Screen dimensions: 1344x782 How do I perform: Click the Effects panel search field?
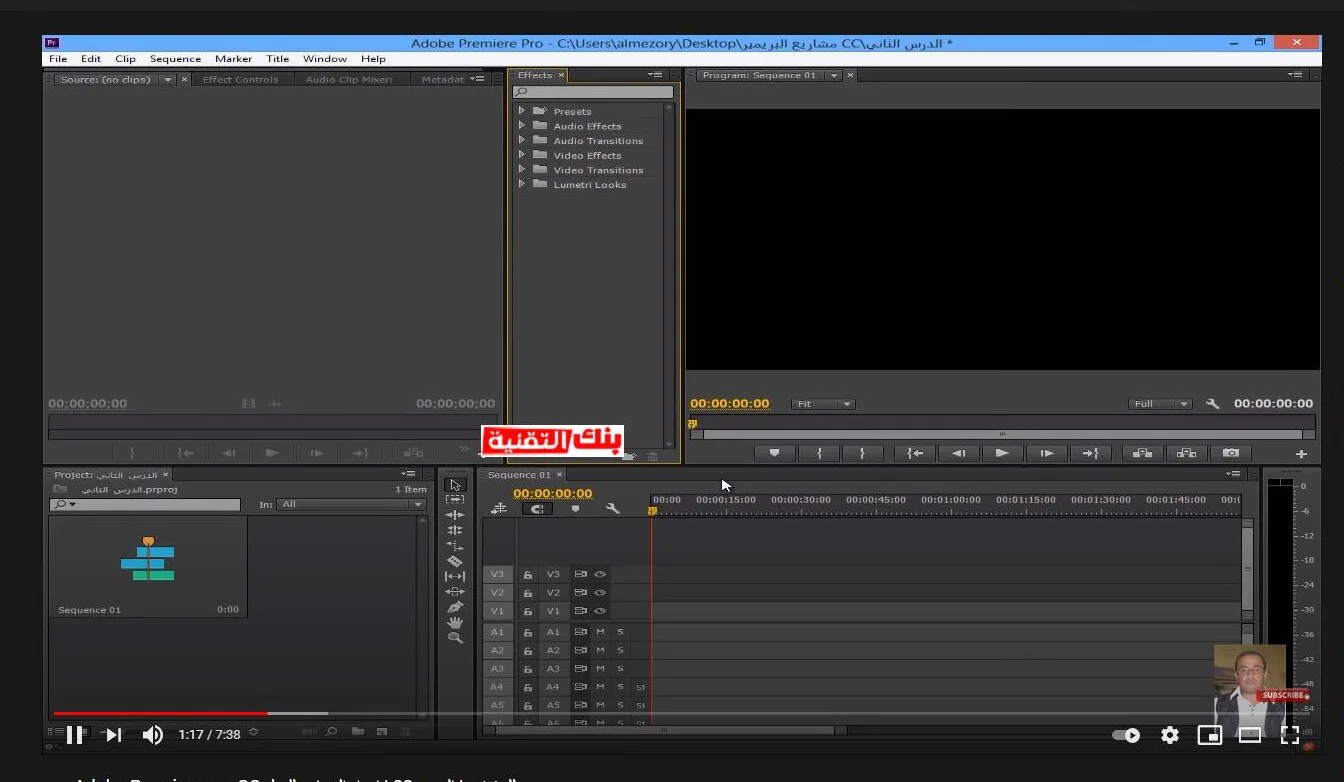point(594,92)
